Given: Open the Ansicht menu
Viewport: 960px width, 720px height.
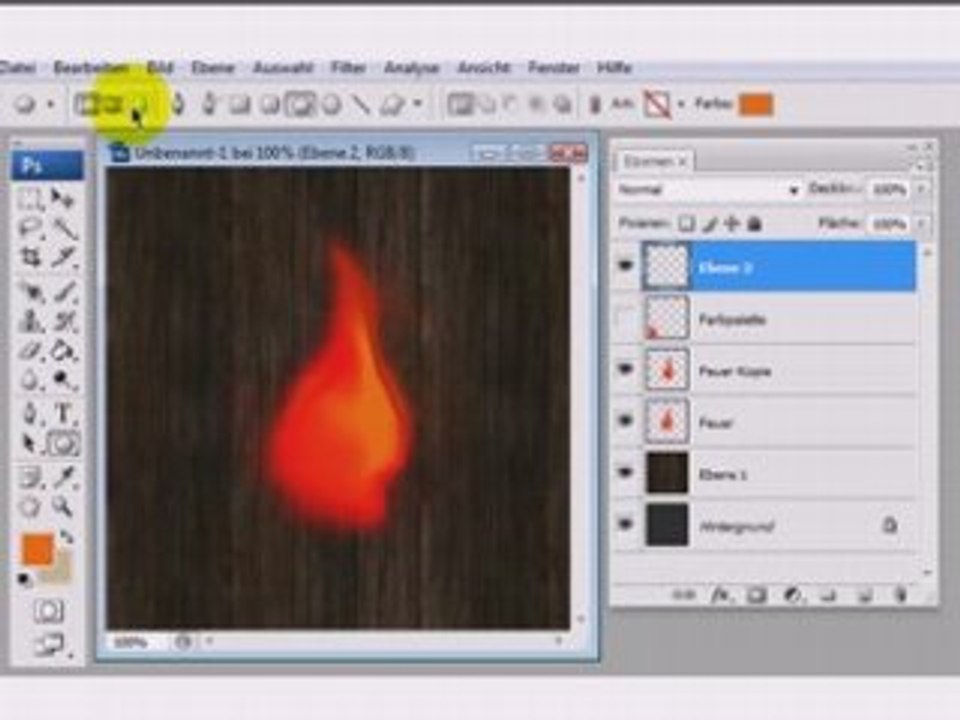Looking at the screenshot, I should (x=484, y=68).
